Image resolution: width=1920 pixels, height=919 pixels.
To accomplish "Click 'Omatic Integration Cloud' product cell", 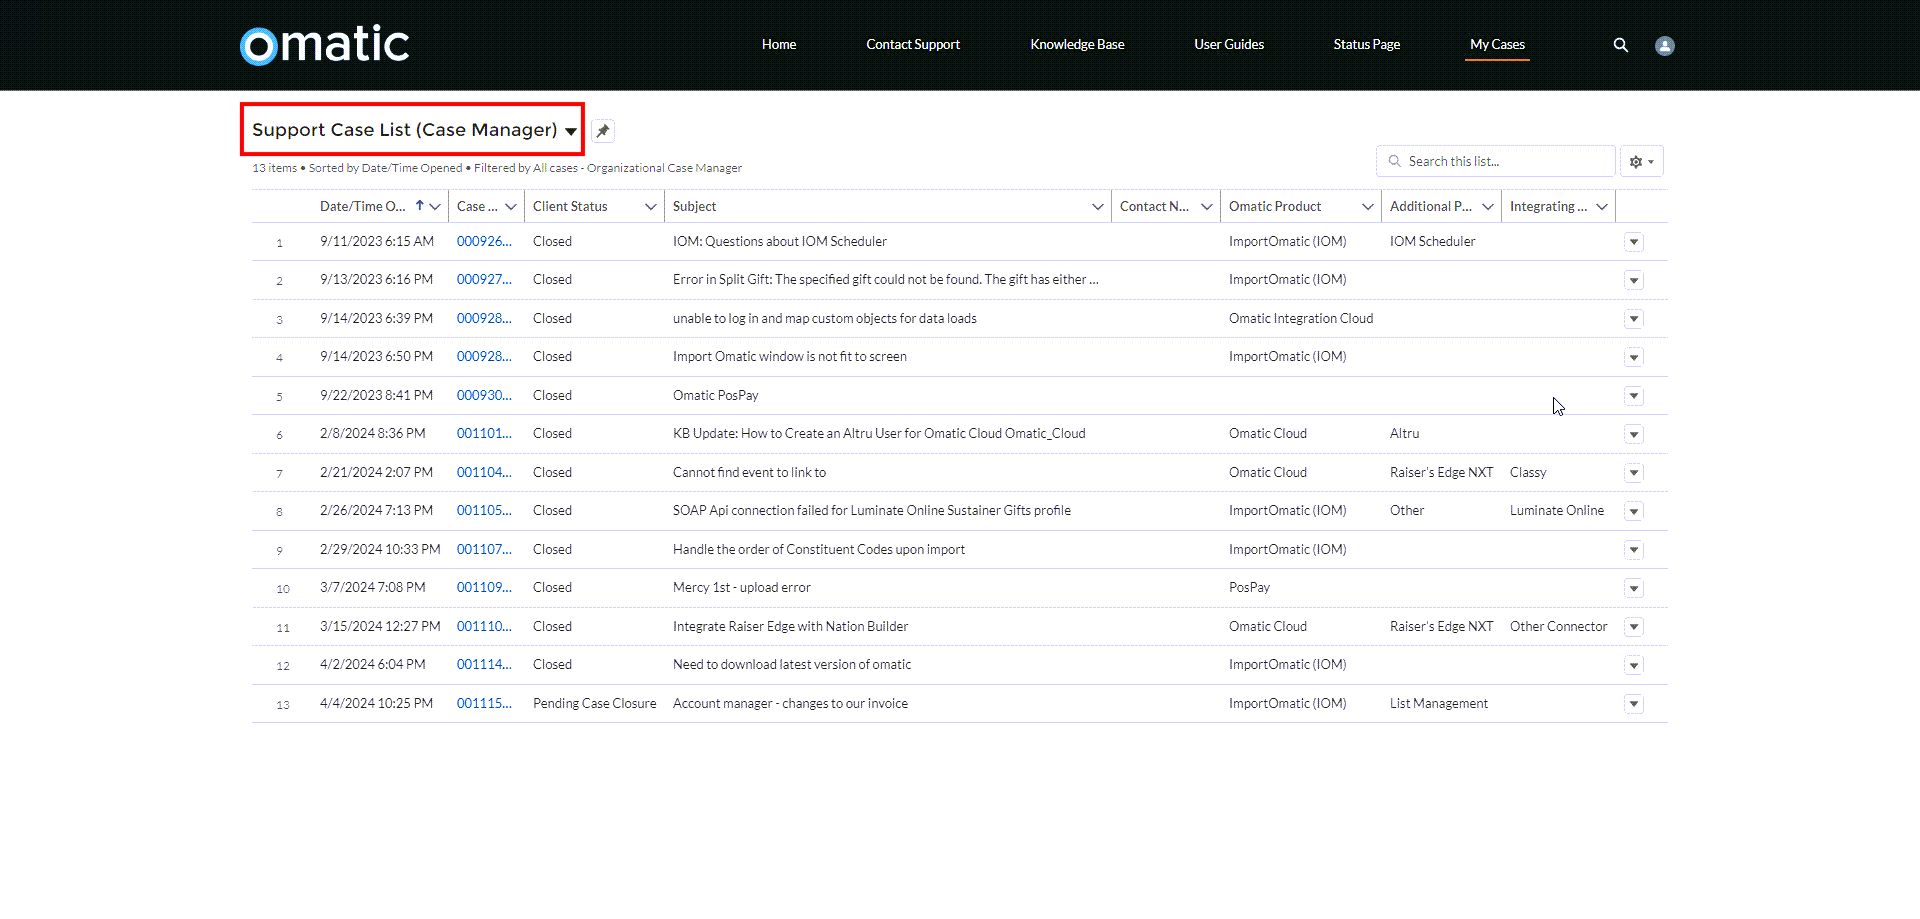I will click(1300, 318).
